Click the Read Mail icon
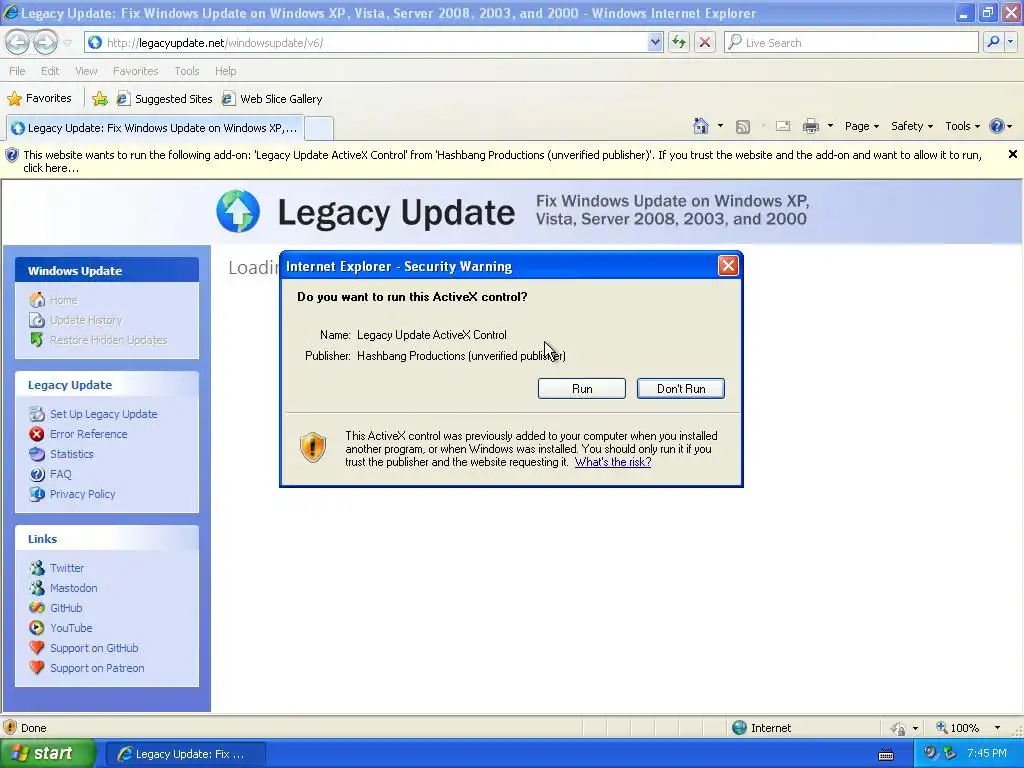The height and width of the screenshot is (768, 1024). pyautogui.click(x=783, y=126)
